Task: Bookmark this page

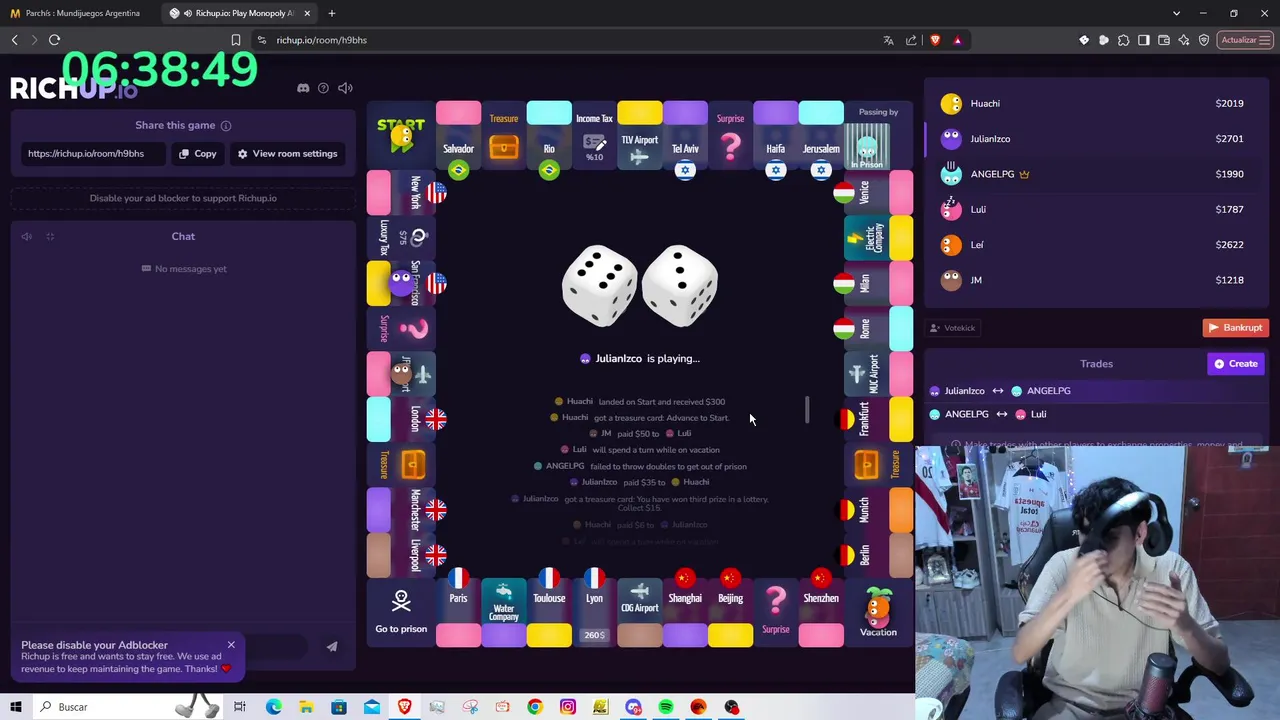Action: (x=236, y=40)
